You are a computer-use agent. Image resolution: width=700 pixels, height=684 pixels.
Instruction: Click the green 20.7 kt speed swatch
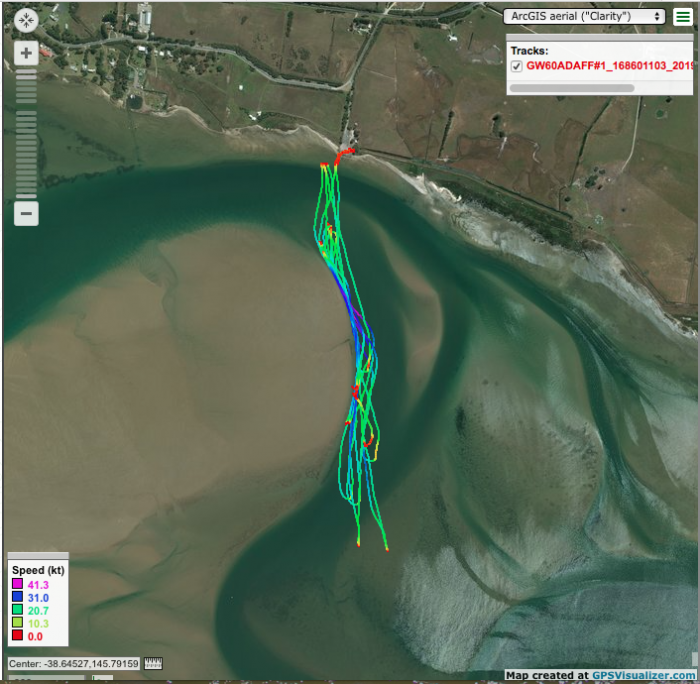point(17,610)
